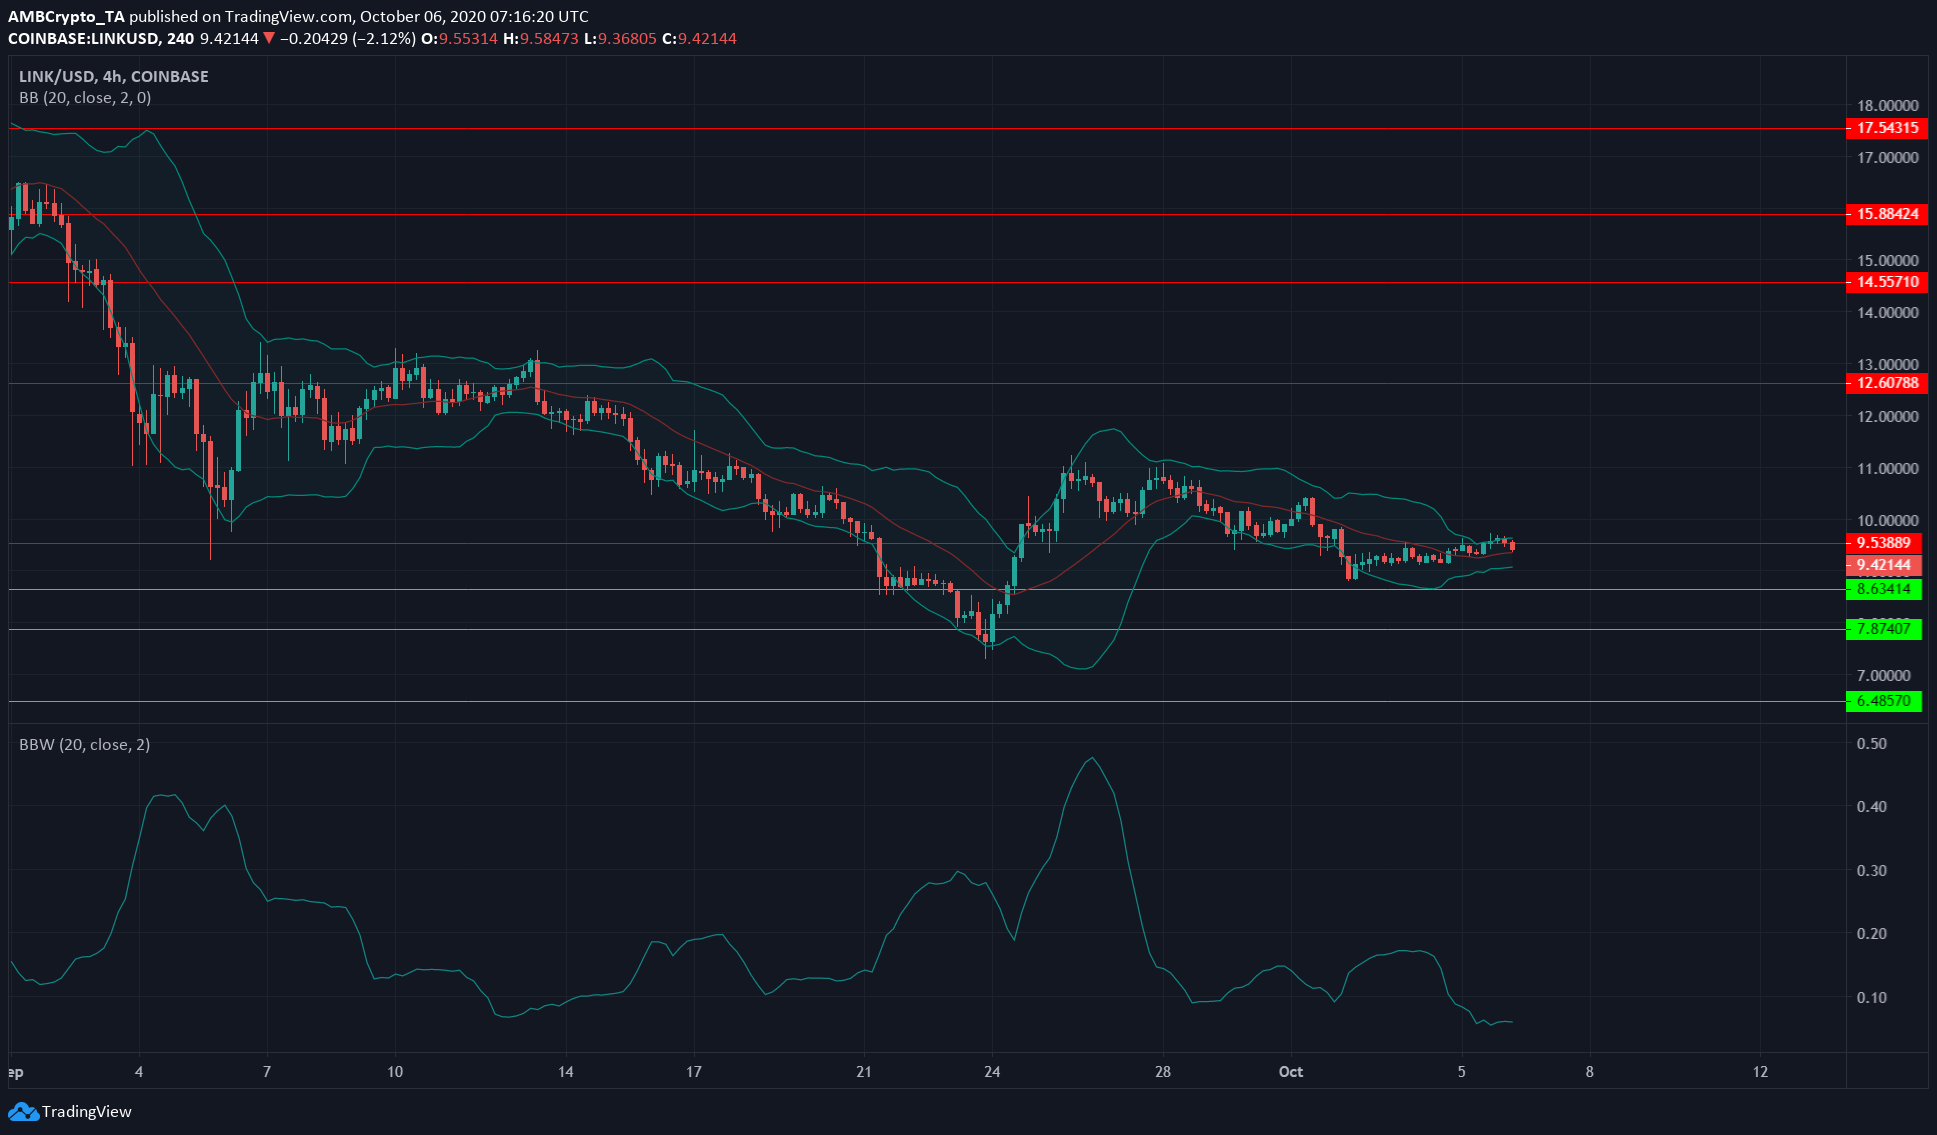Viewport: 1937px width, 1135px height.
Task: Click the 15.88424 red resistance price label
Action: [1886, 214]
